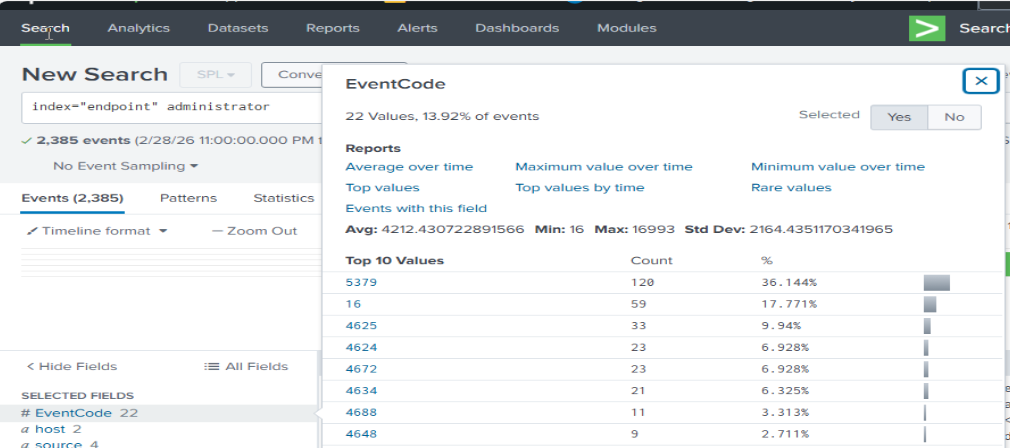1010x448 pixels.
Task: Open Top values by time report
Action: (579, 187)
